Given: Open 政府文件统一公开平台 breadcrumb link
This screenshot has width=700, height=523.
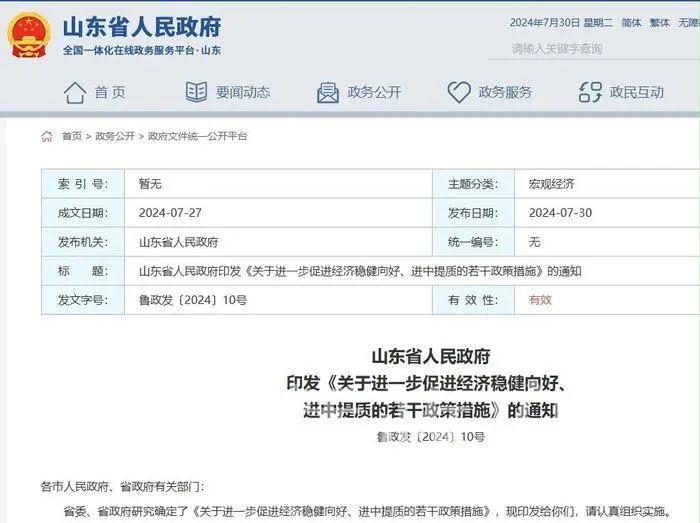Looking at the screenshot, I should pyautogui.click(x=197, y=136).
